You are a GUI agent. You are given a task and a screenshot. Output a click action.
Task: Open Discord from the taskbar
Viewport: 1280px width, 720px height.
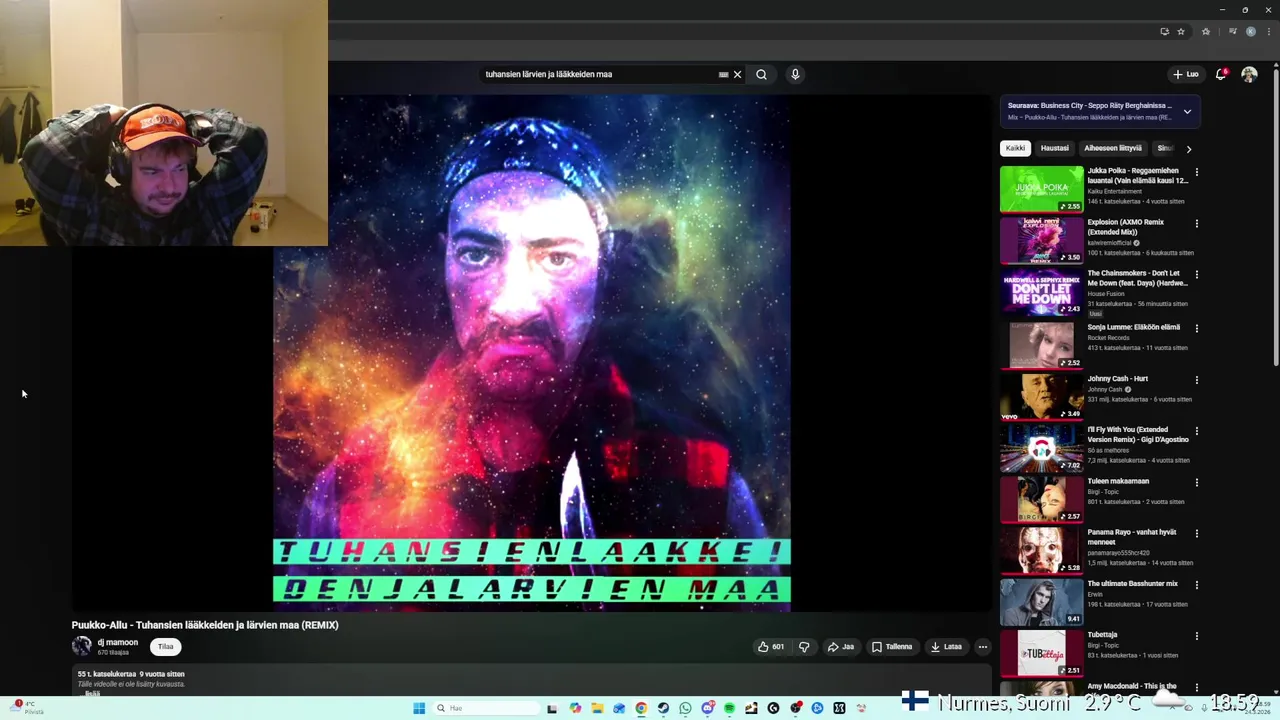click(x=707, y=708)
